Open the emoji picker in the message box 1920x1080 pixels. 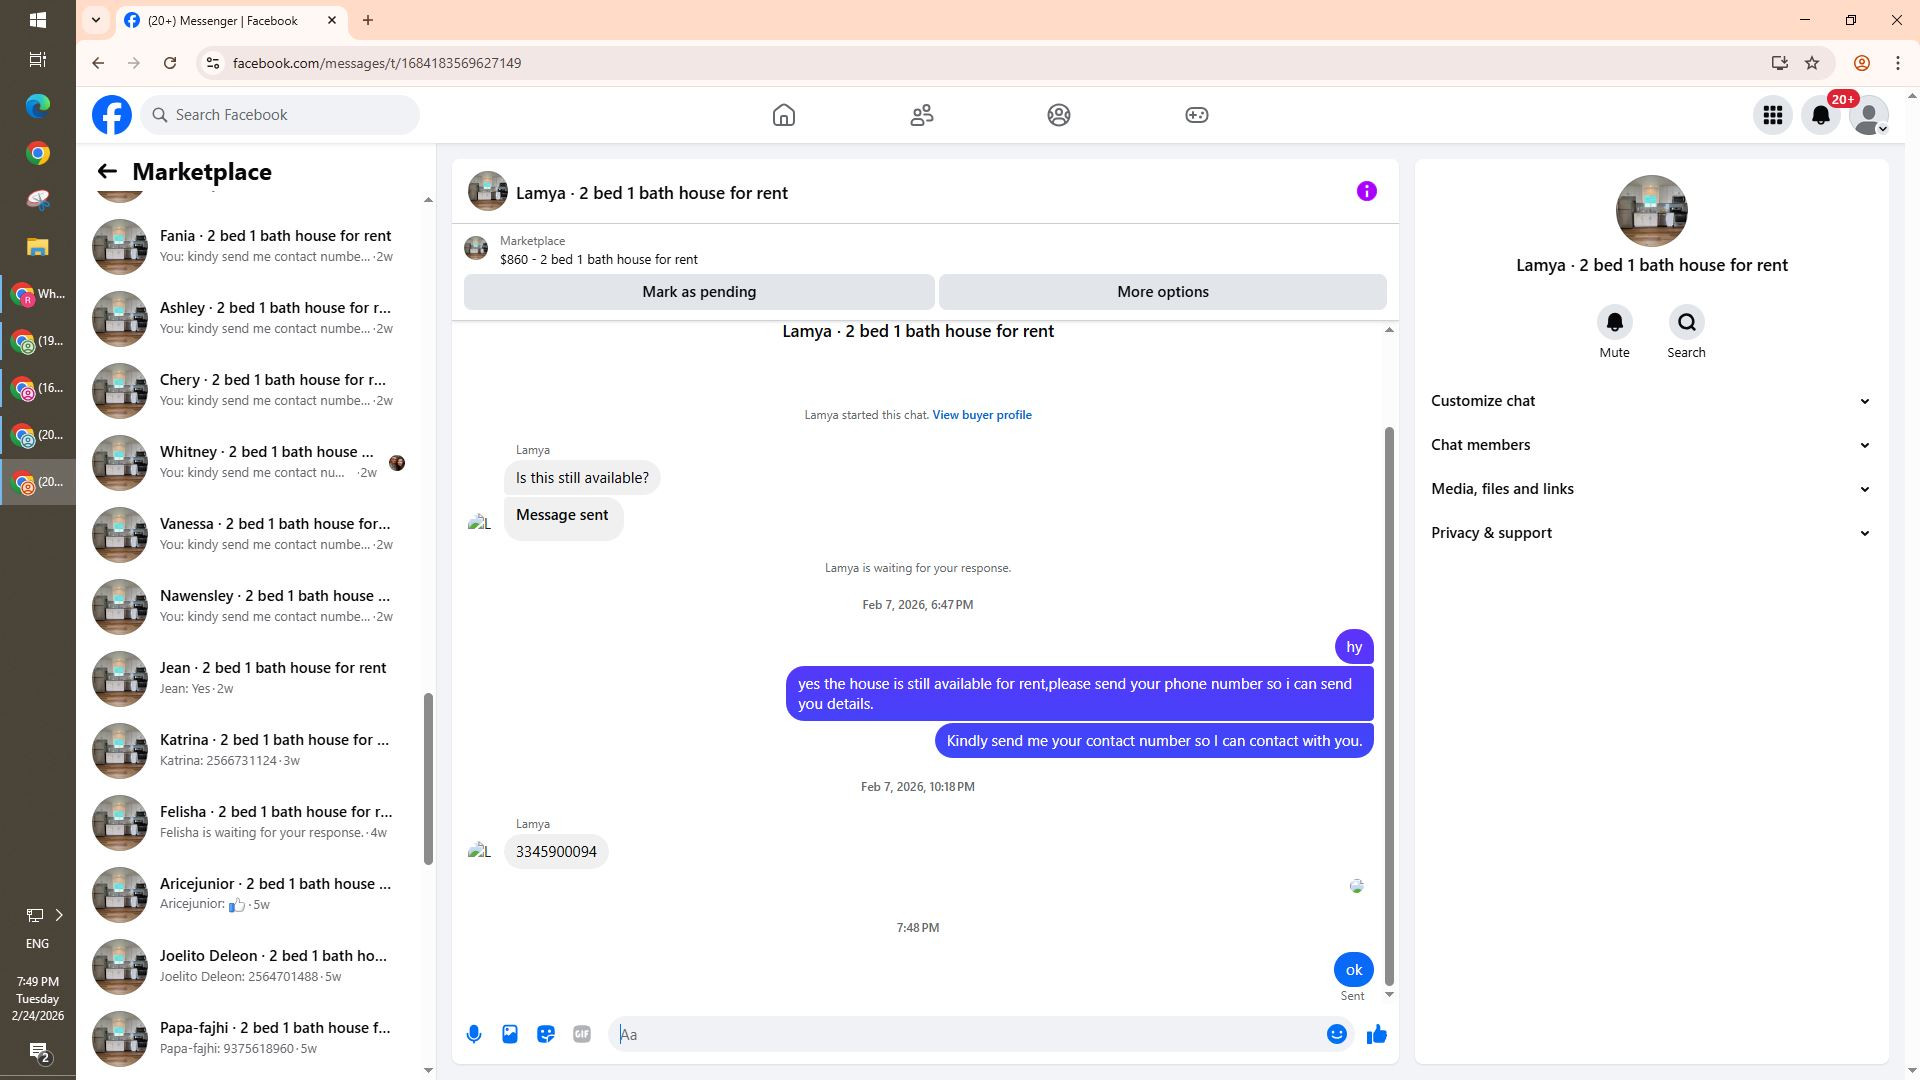(x=1336, y=1034)
